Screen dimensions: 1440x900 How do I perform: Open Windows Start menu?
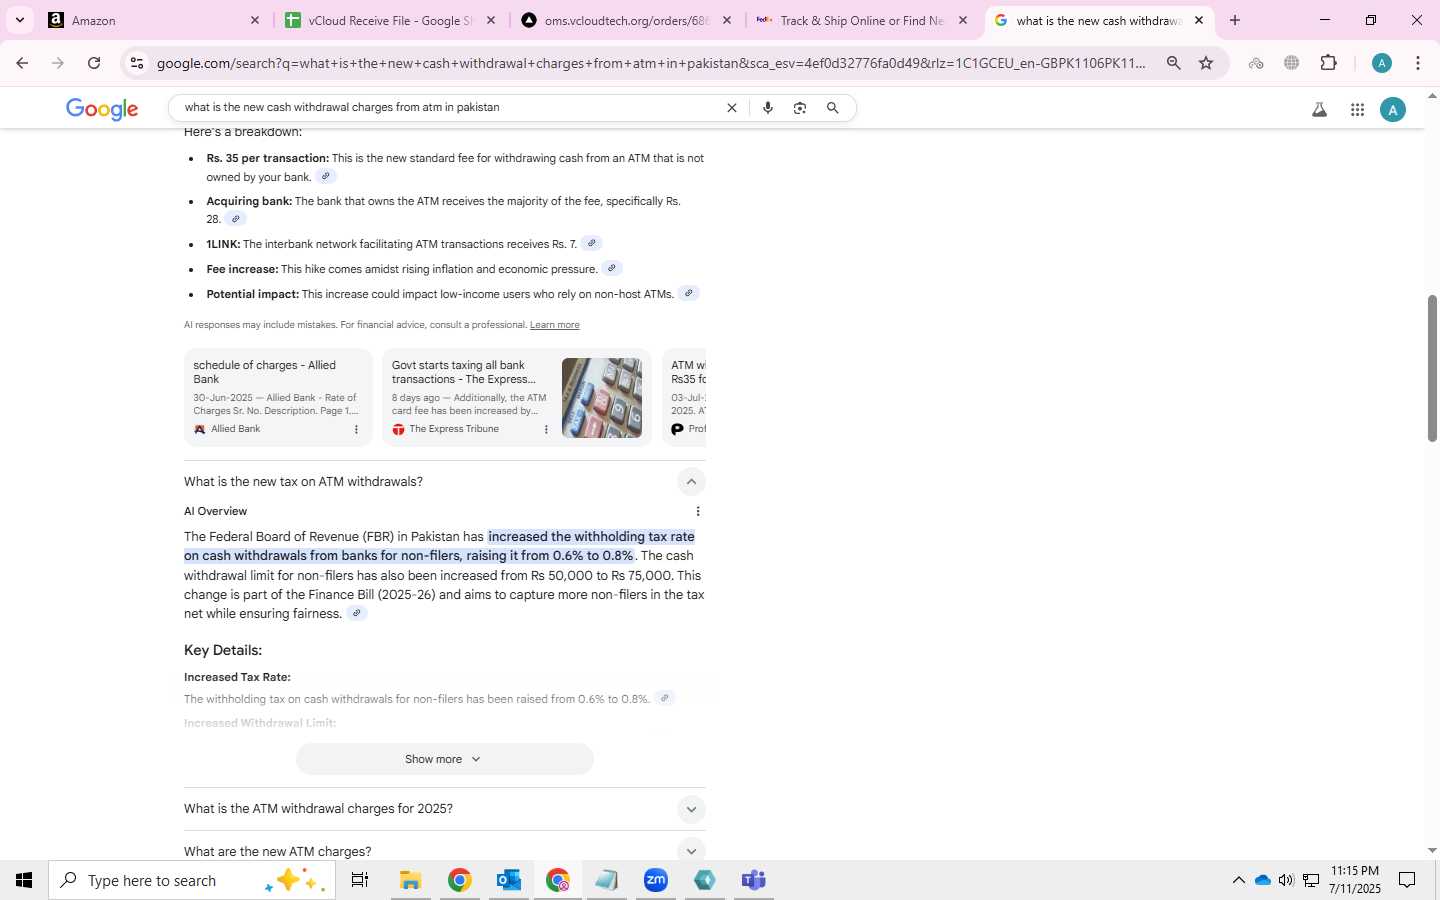click(x=24, y=880)
